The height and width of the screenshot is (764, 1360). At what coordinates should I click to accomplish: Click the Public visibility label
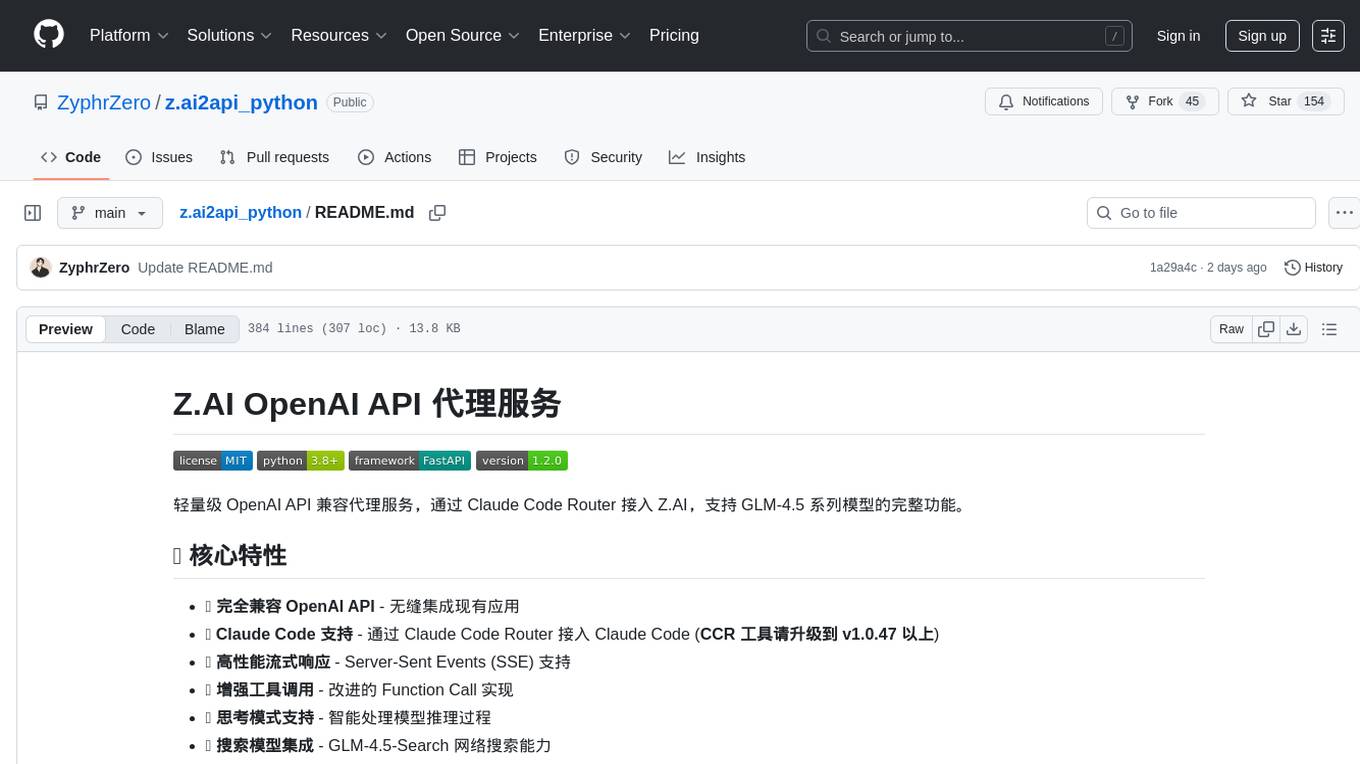pyautogui.click(x=350, y=102)
